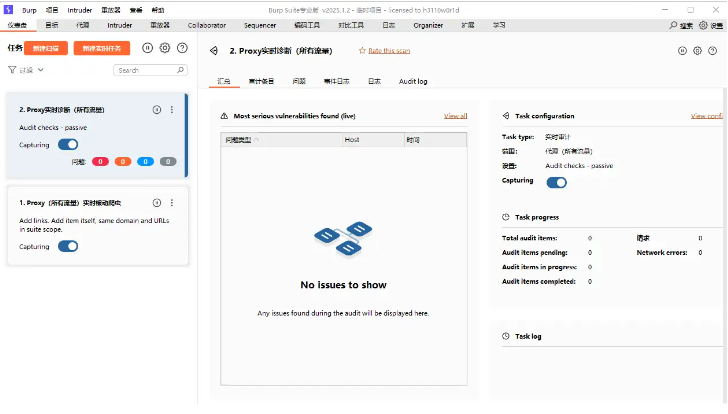
Task: Click the "No issues to show" message
Action: click(343, 285)
